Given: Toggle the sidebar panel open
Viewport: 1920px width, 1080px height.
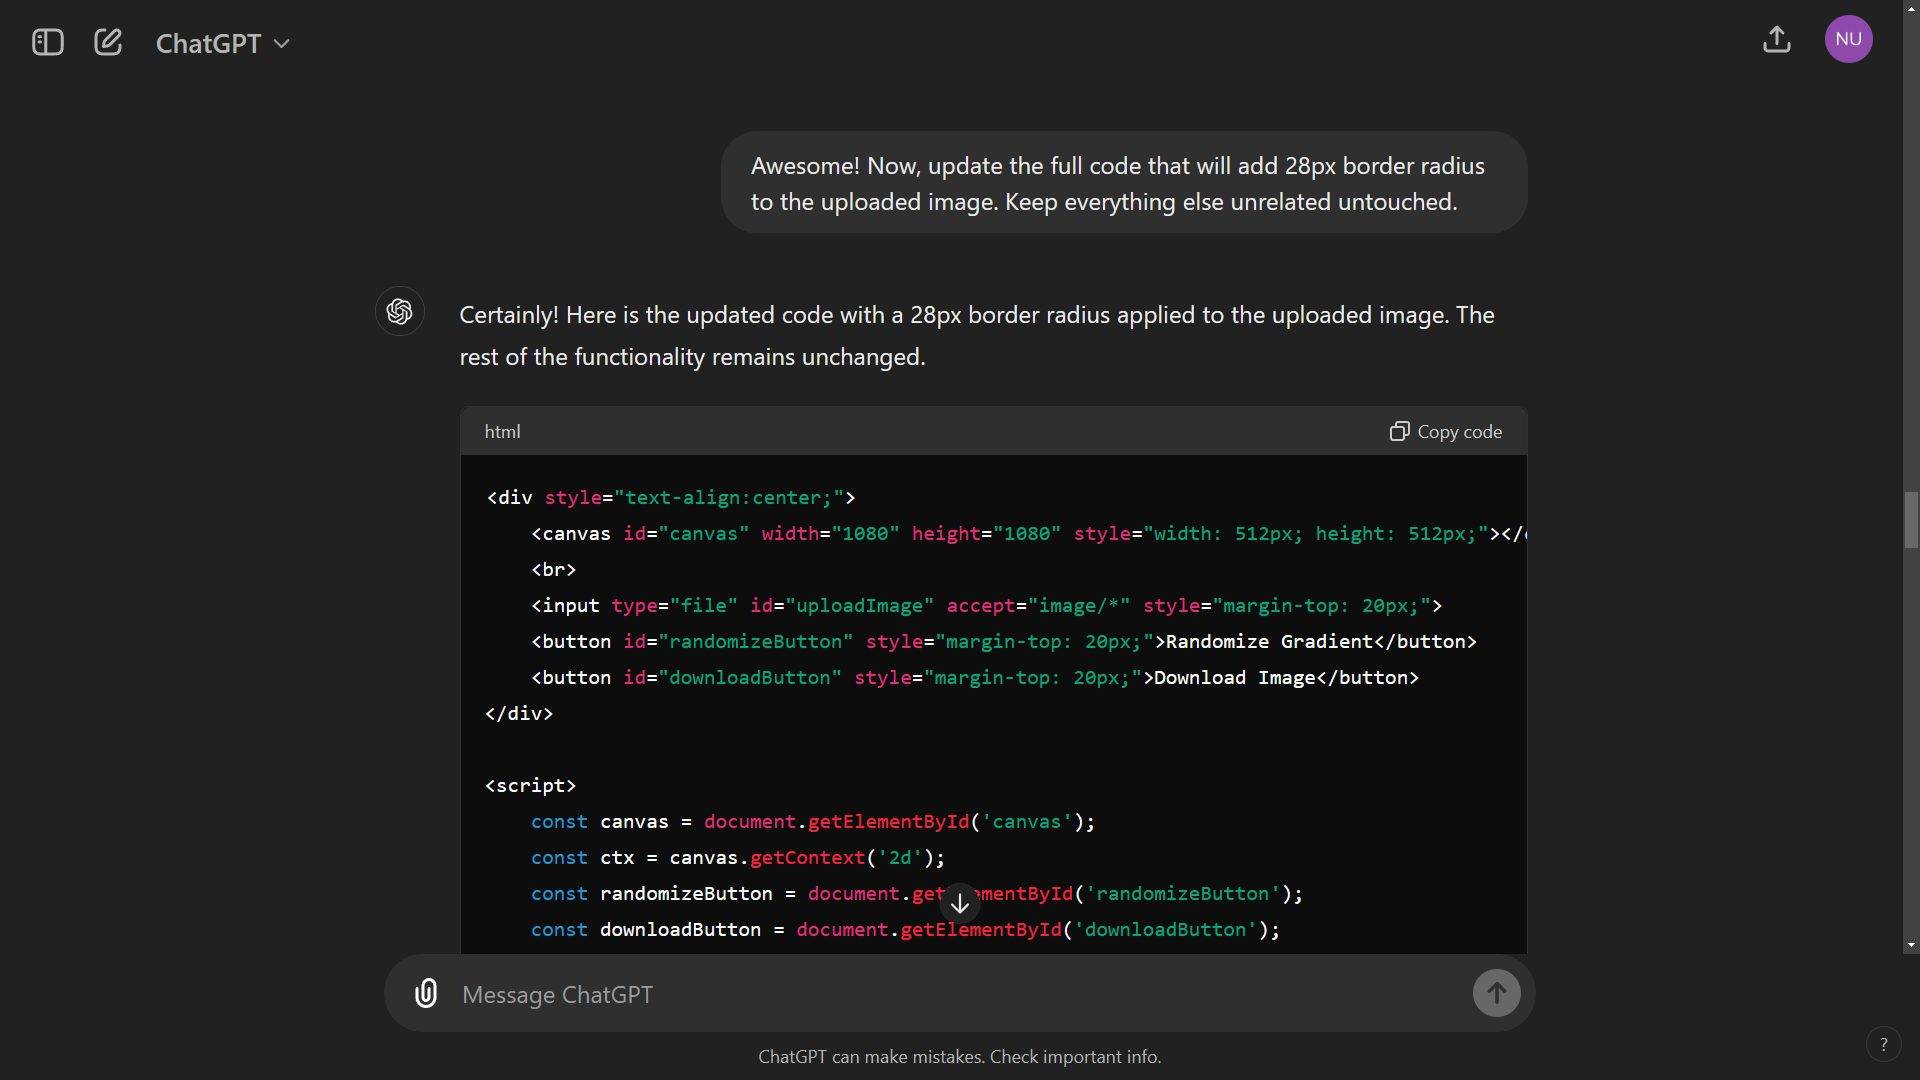Looking at the screenshot, I should point(46,42).
